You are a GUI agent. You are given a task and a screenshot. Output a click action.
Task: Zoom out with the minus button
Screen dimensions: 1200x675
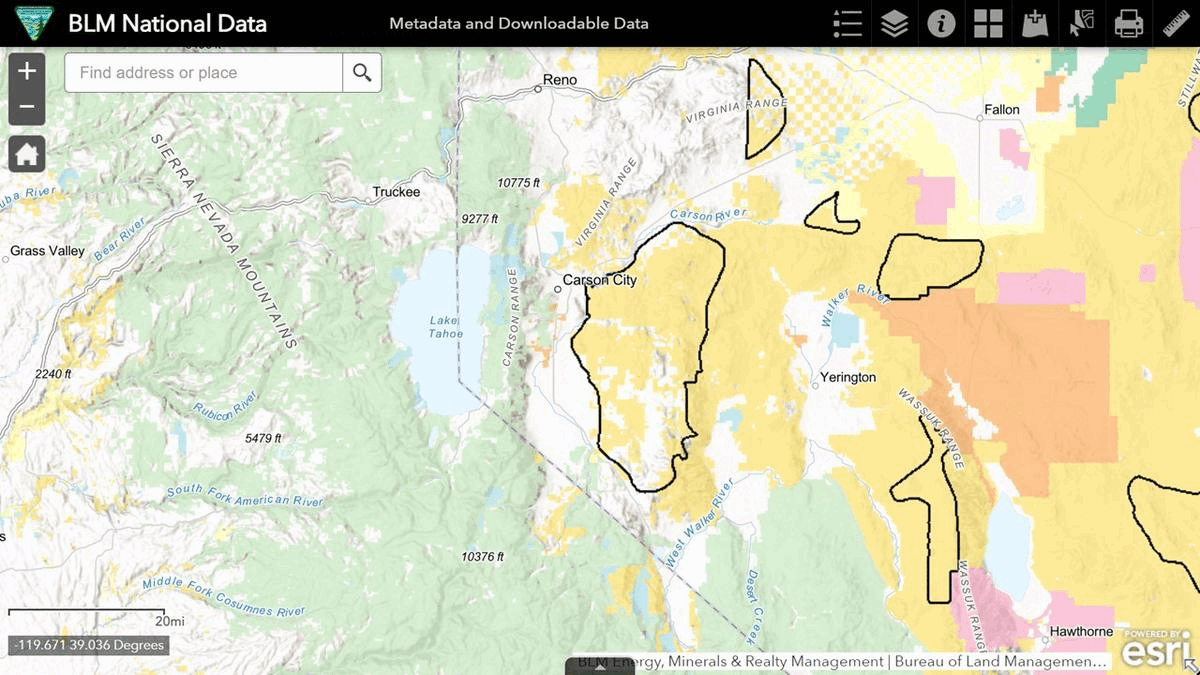(27, 107)
